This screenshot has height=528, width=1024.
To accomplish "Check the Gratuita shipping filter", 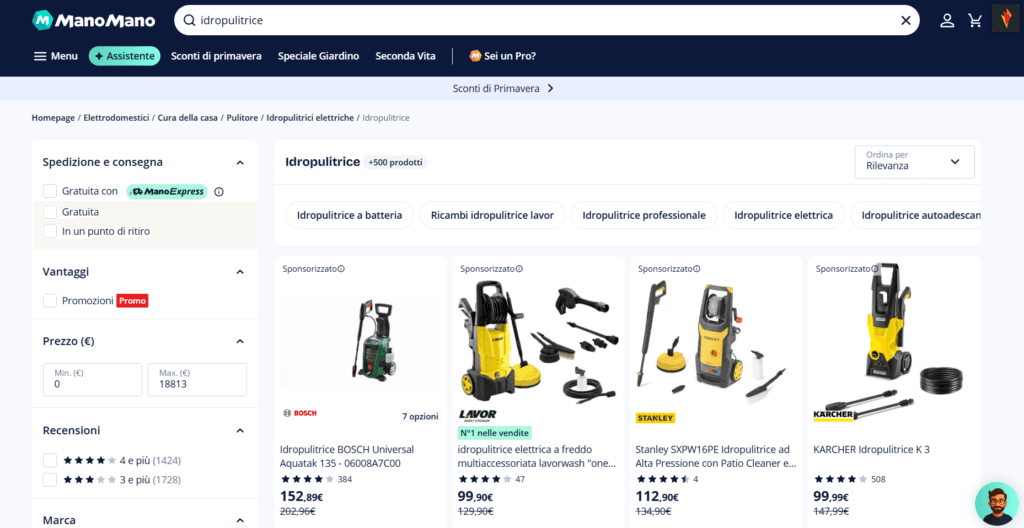I will 50,212.
